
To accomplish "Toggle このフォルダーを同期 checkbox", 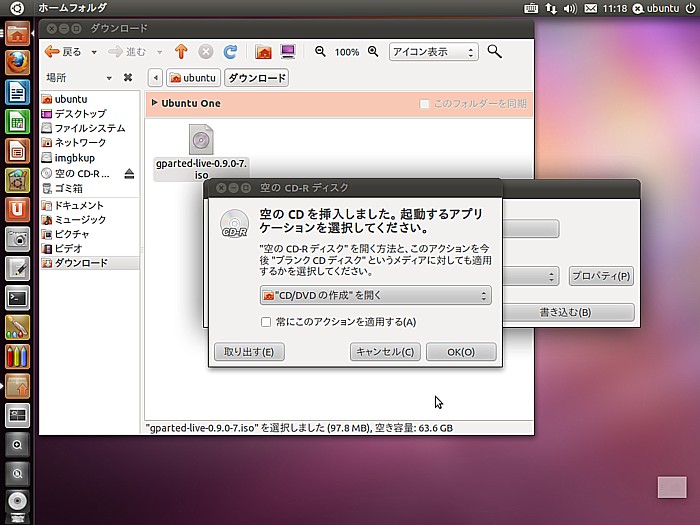I will click(425, 104).
